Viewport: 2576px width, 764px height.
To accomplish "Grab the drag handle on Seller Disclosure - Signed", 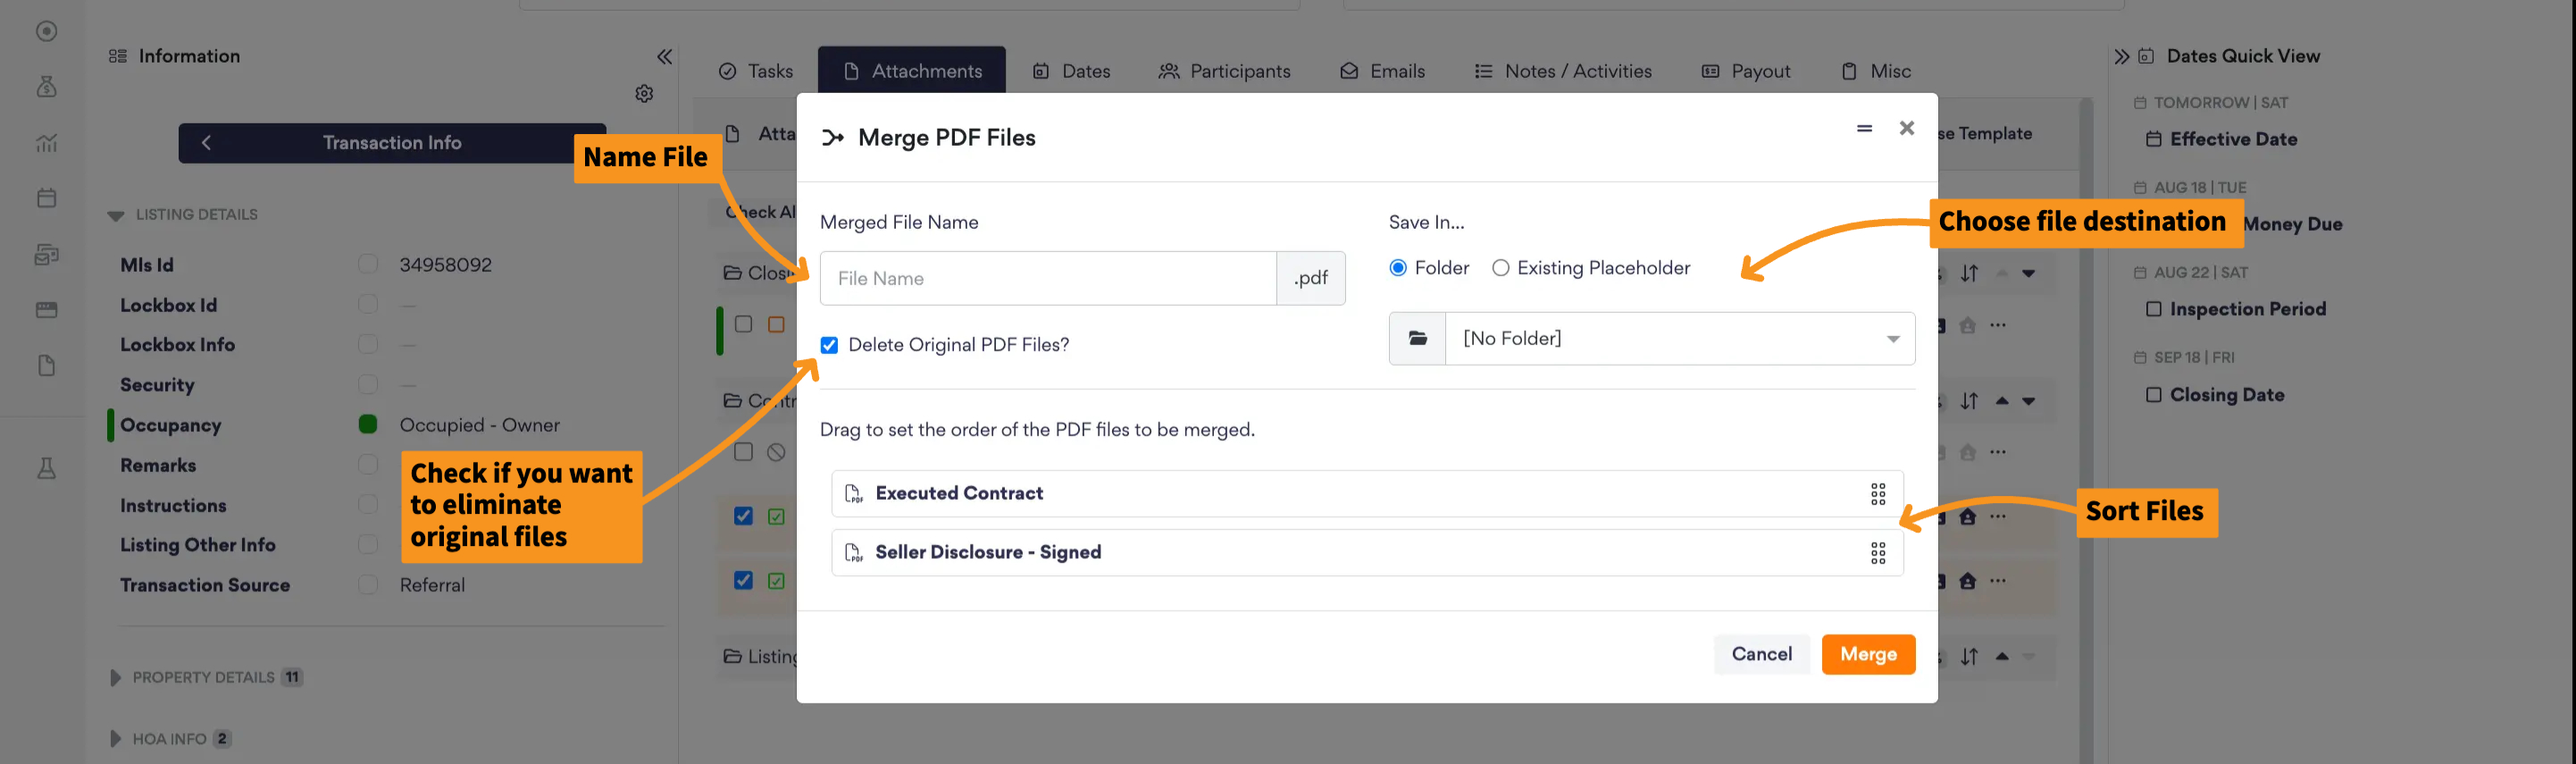I will 1877,553.
